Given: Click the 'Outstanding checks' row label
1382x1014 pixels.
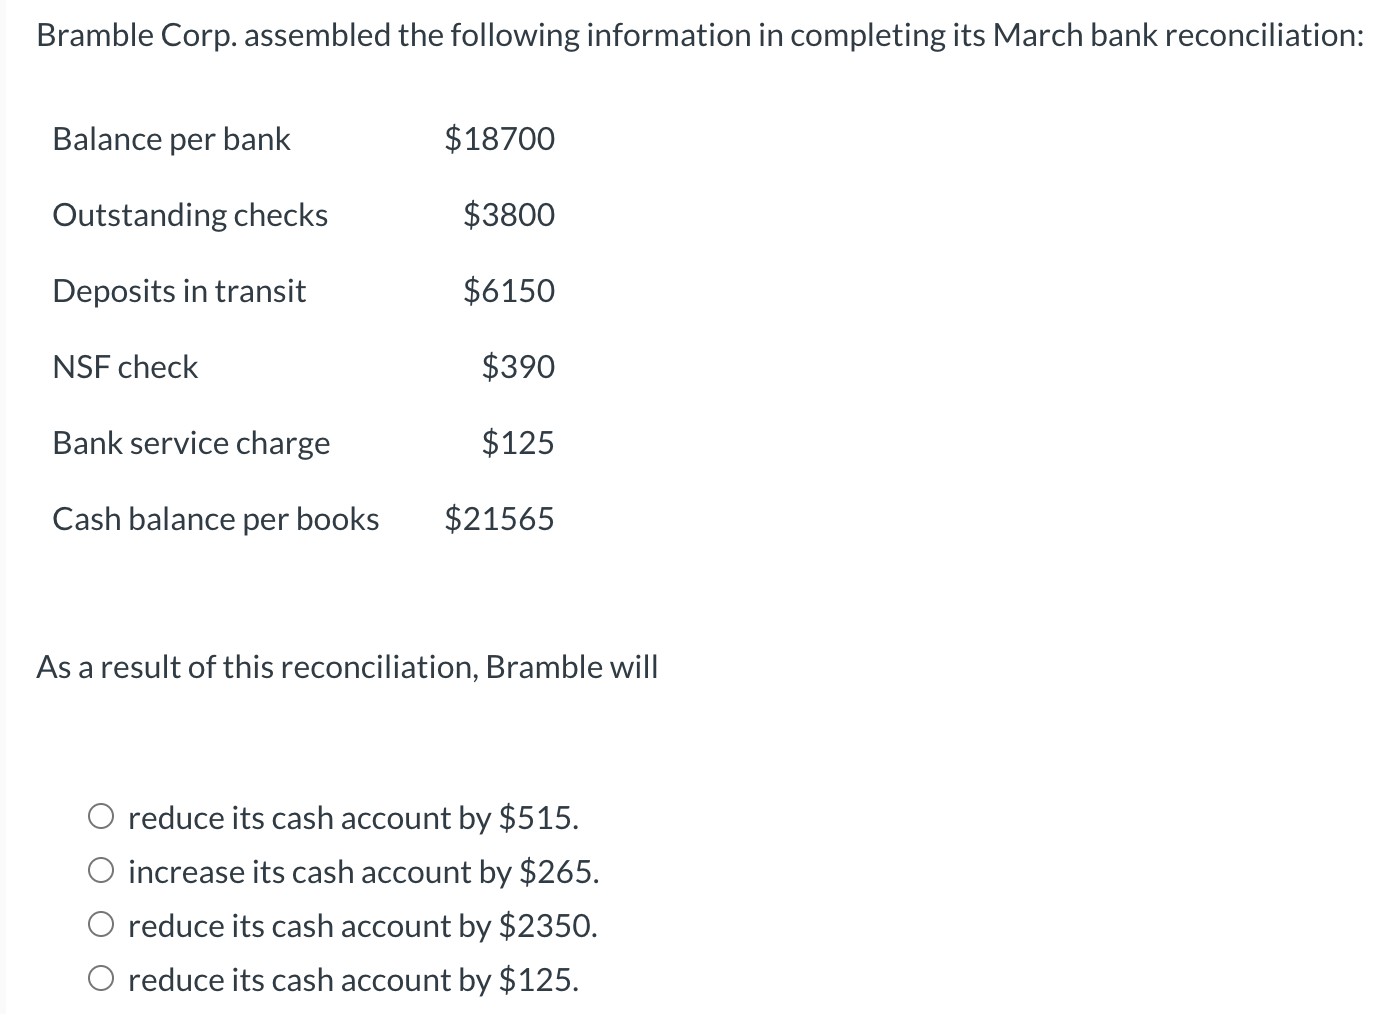Looking at the screenshot, I should (x=190, y=216).
